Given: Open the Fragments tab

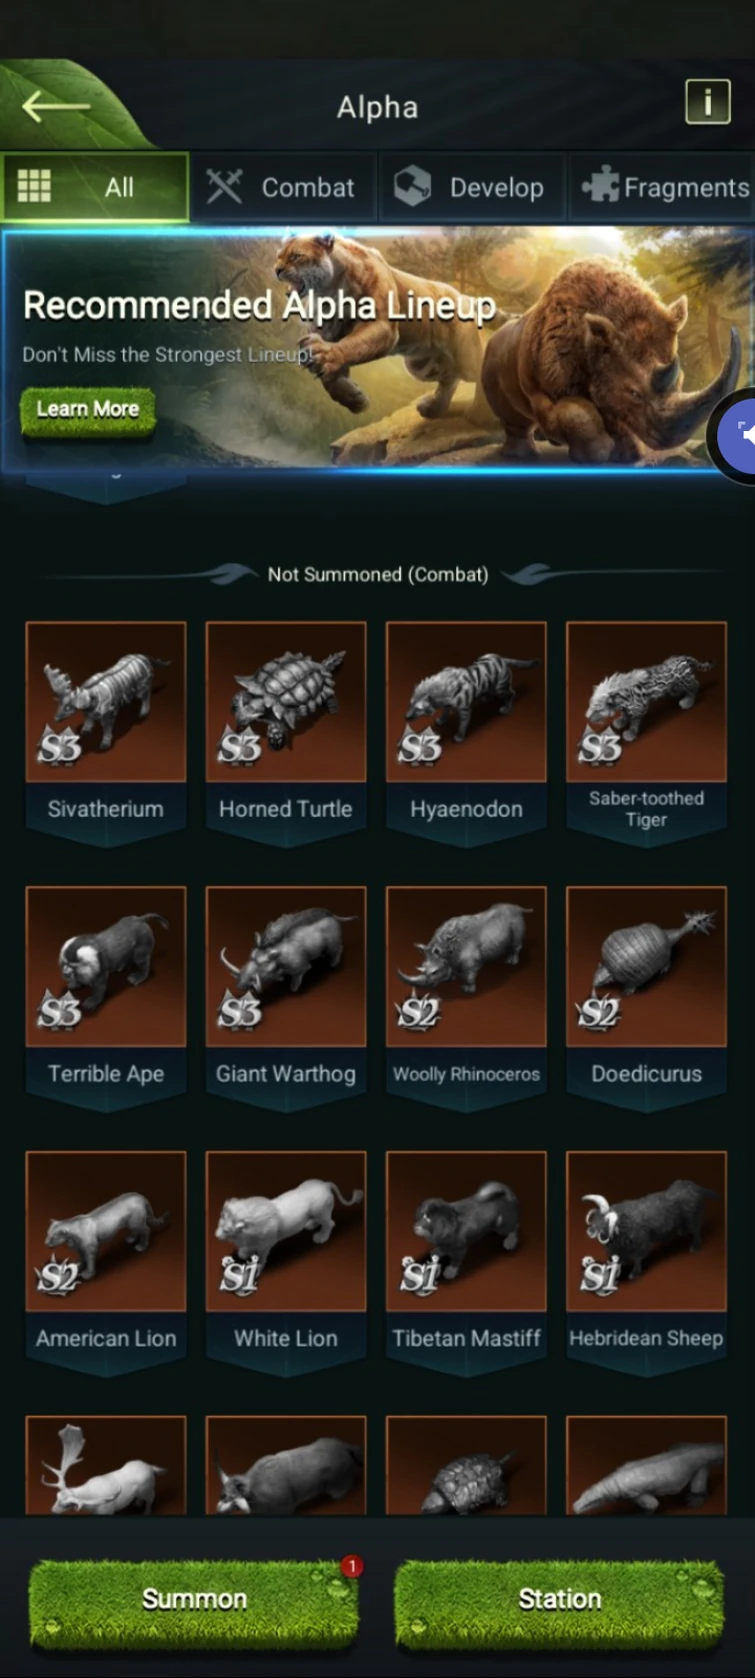Looking at the screenshot, I should point(662,187).
